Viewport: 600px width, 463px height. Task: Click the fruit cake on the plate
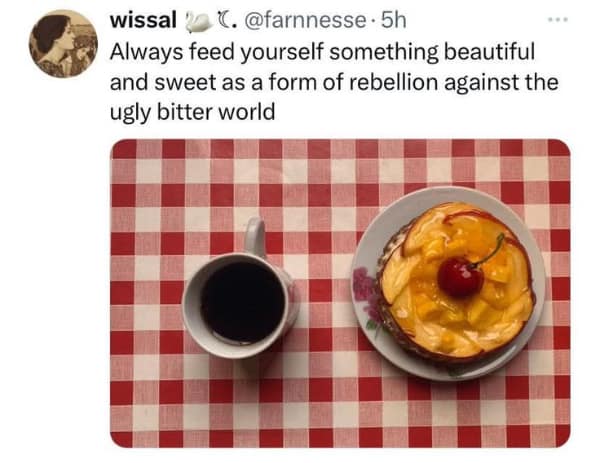point(455,282)
